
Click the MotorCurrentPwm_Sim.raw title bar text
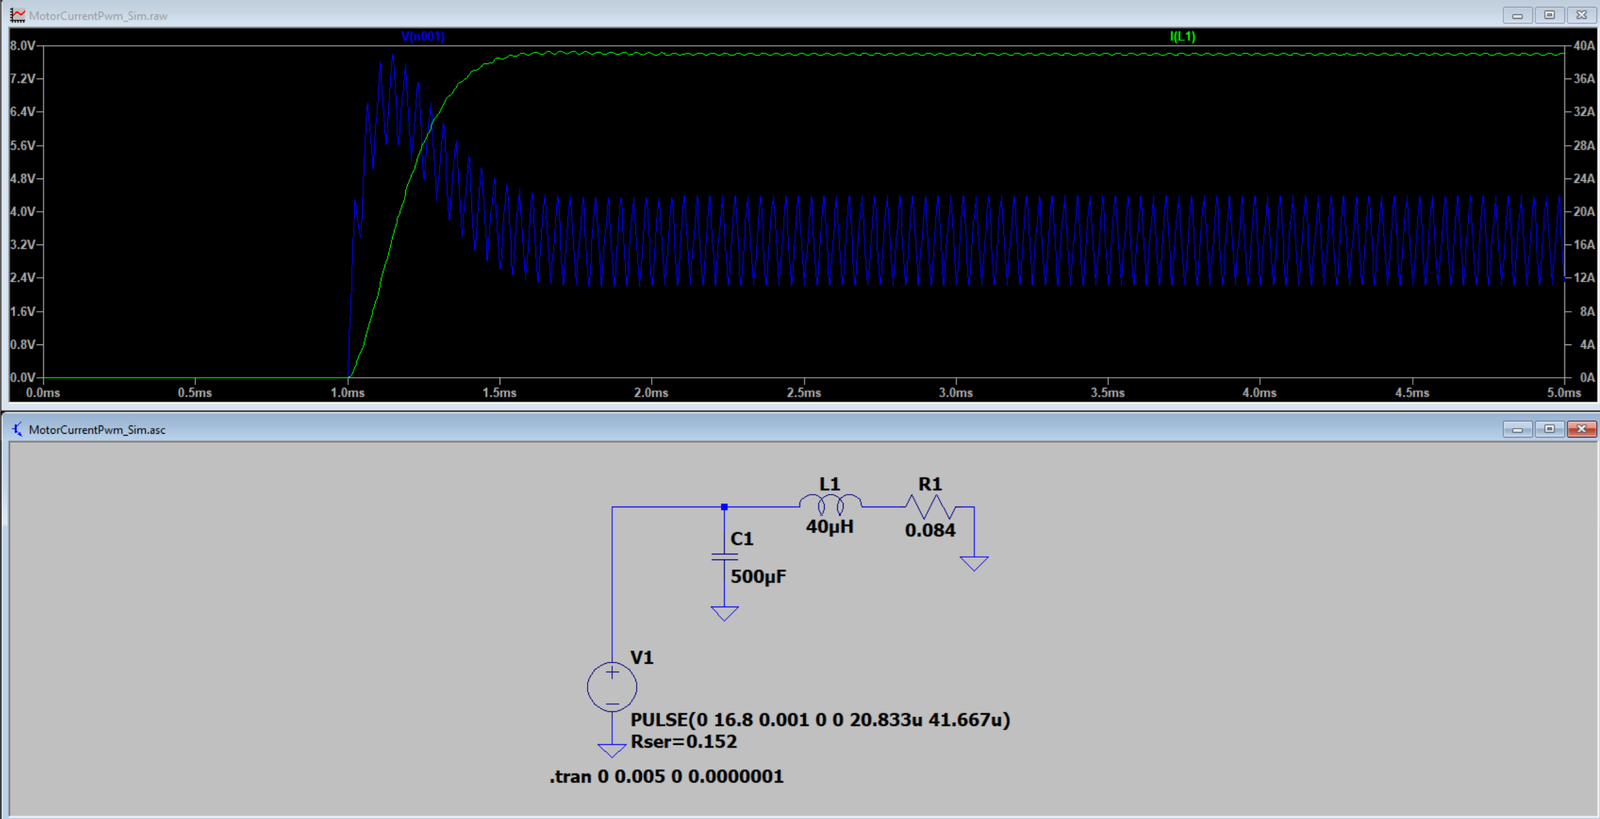(x=98, y=16)
